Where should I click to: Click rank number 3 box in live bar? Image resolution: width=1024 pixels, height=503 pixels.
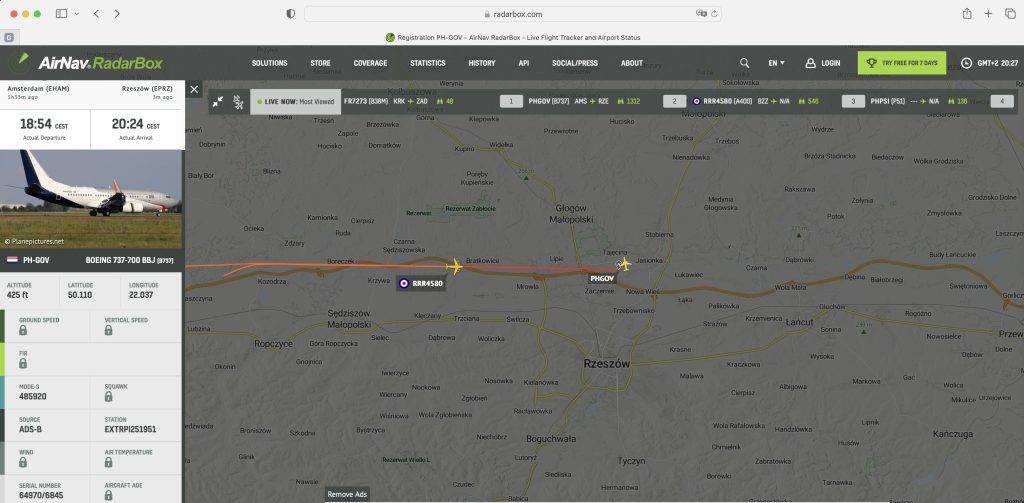(853, 101)
